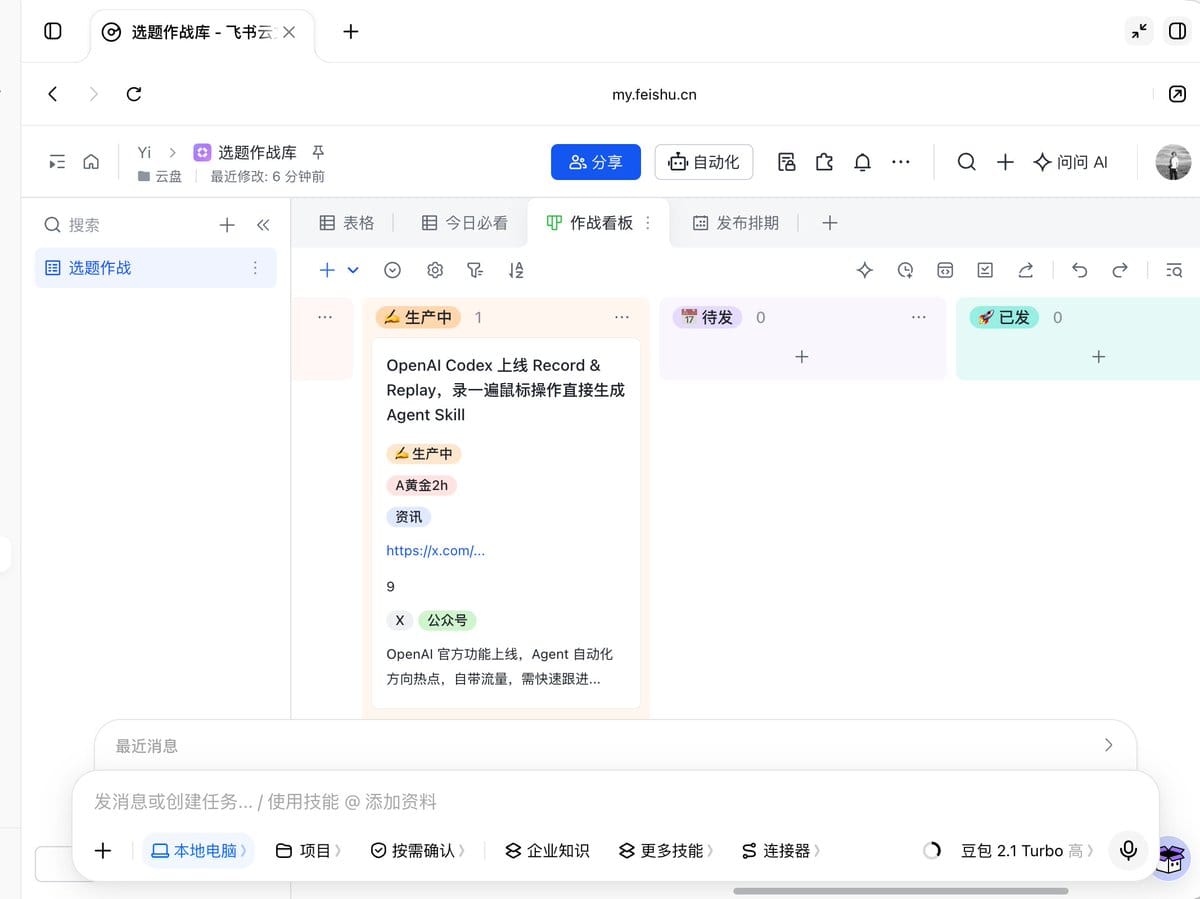Open the 项目 selector
Viewport: 1200px width, 899px height.
[x=308, y=851]
